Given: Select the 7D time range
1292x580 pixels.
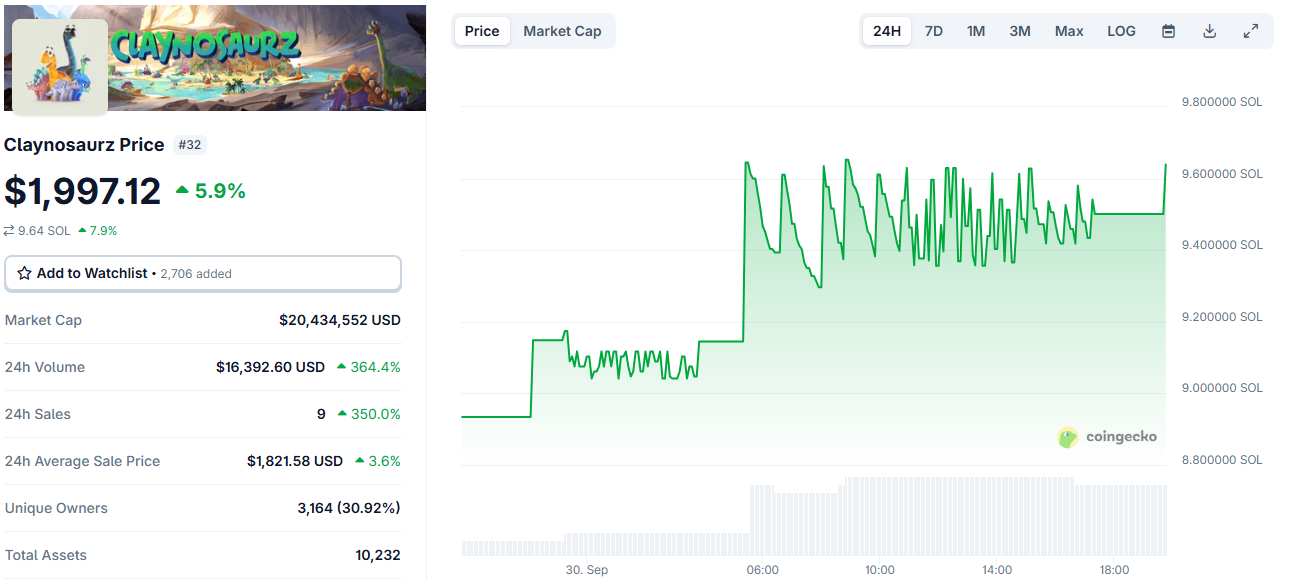Looking at the screenshot, I should tap(933, 31).
